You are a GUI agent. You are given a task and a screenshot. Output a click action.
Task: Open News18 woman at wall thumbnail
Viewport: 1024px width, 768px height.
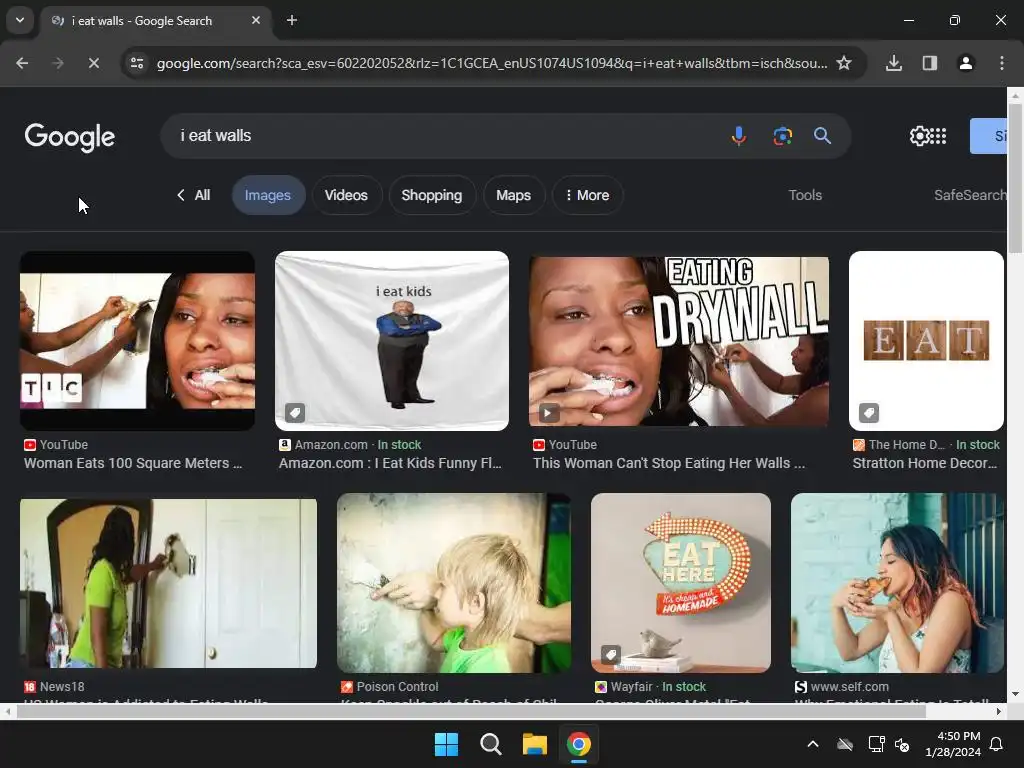pos(168,583)
